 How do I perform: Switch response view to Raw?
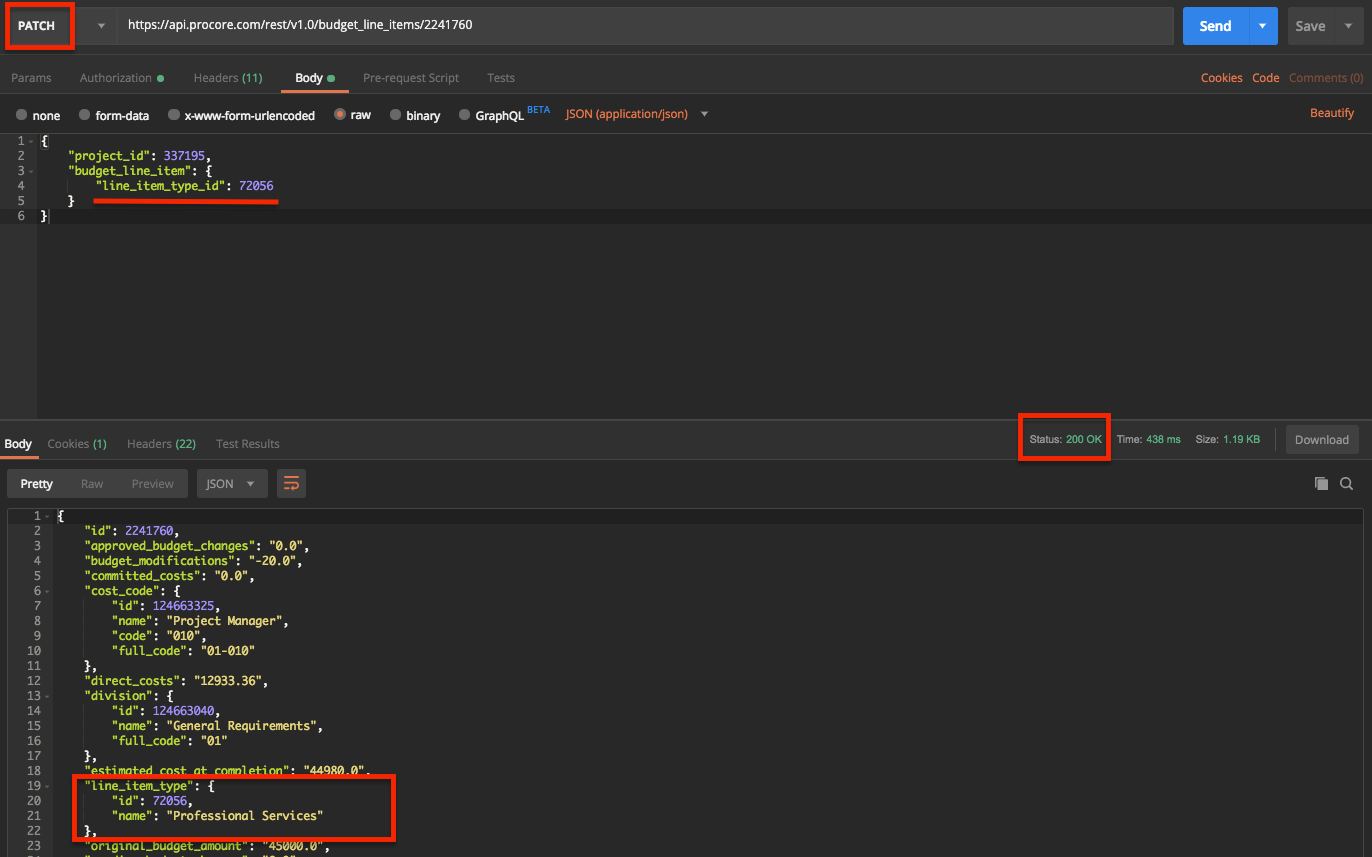pyautogui.click(x=92, y=484)
